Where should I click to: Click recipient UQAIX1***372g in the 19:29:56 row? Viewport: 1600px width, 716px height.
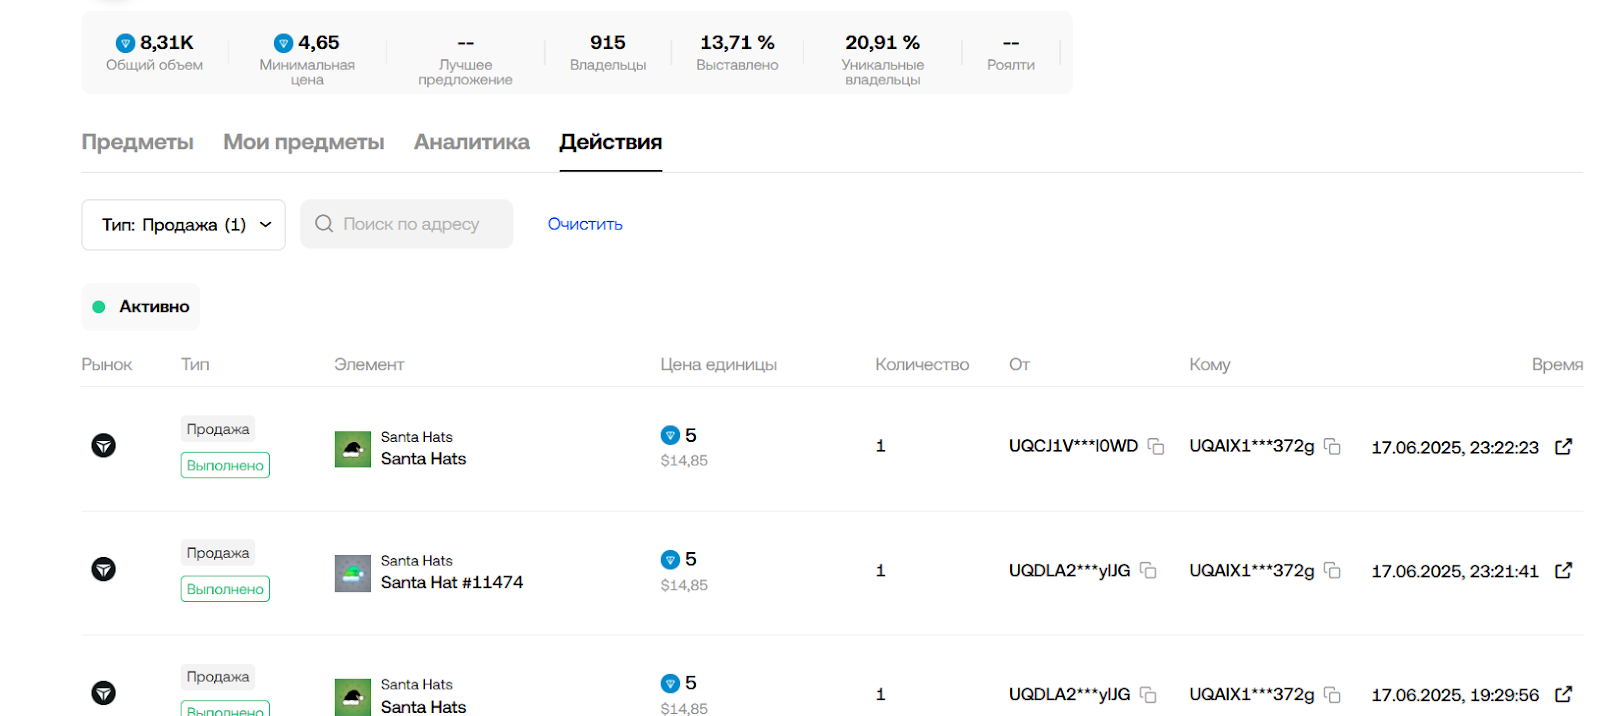(1252, 694)
